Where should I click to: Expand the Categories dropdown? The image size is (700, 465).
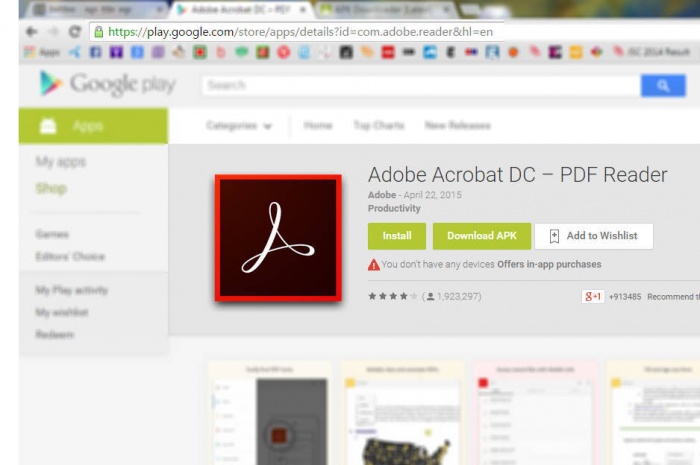[239, 125]
